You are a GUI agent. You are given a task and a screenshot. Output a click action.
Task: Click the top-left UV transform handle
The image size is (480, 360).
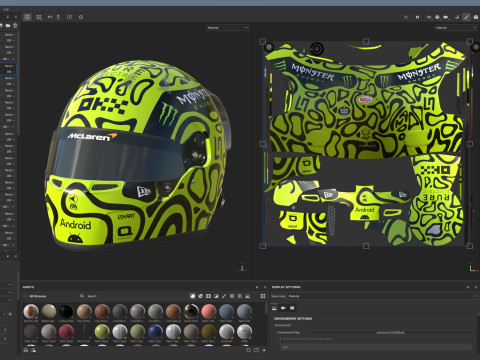click(x=263, y=41)
